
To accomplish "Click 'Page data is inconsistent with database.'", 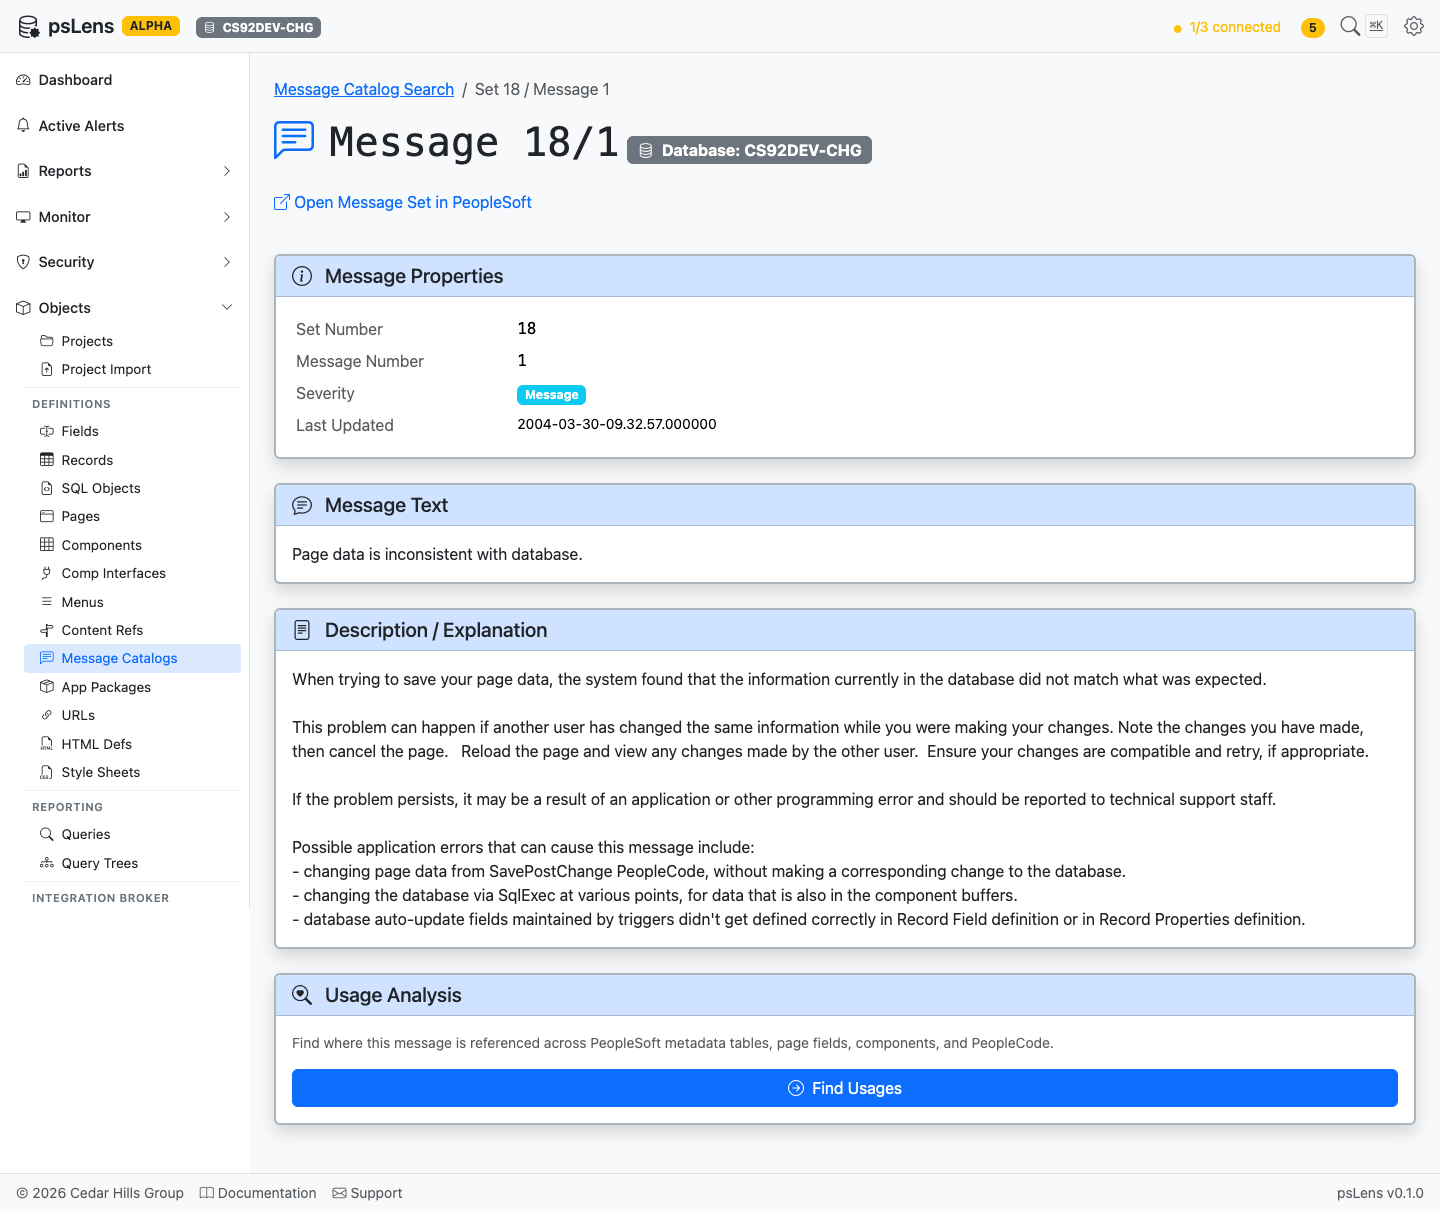I will point(437,554).
